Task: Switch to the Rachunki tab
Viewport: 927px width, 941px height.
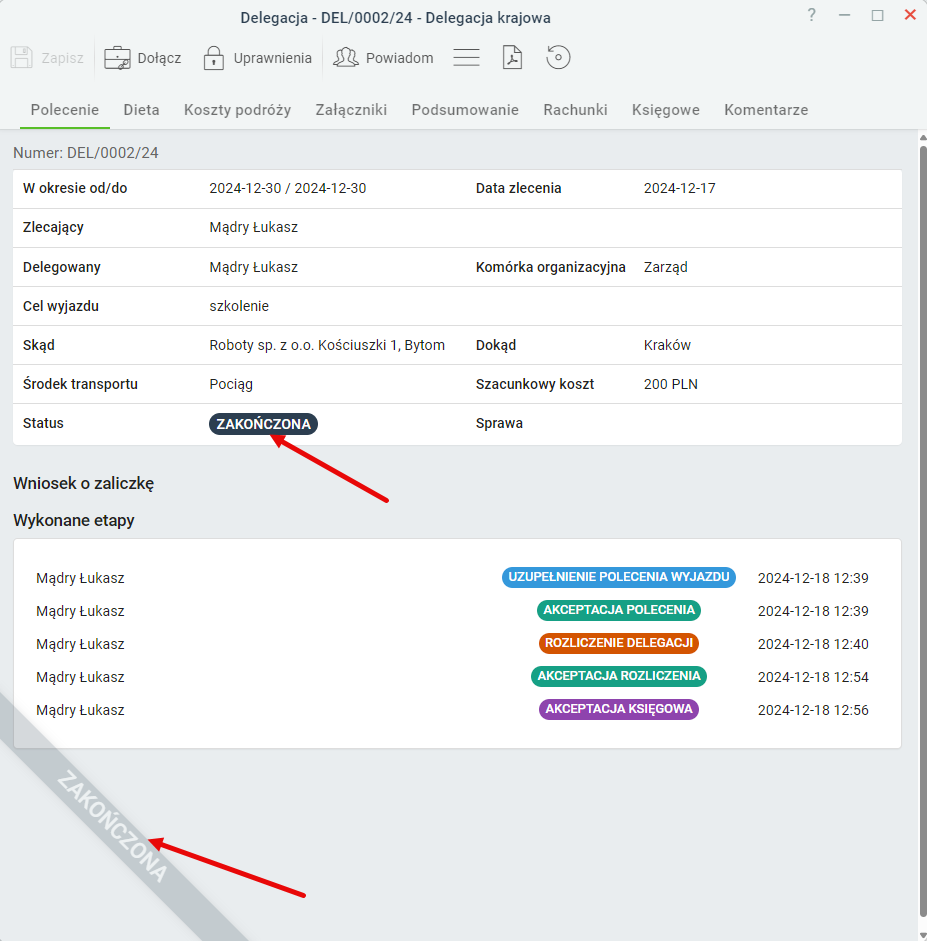Action: pos(575,110)
